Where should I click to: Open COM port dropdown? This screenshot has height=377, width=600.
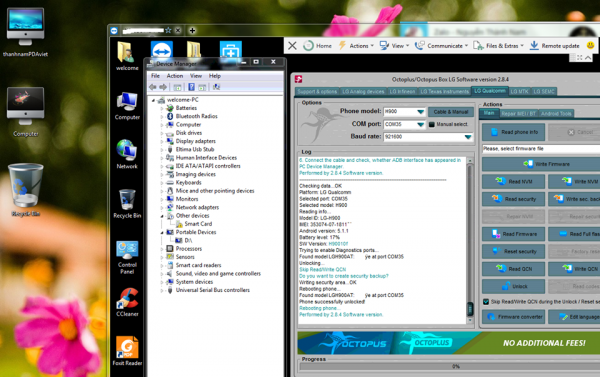click(x=421, y=124)
